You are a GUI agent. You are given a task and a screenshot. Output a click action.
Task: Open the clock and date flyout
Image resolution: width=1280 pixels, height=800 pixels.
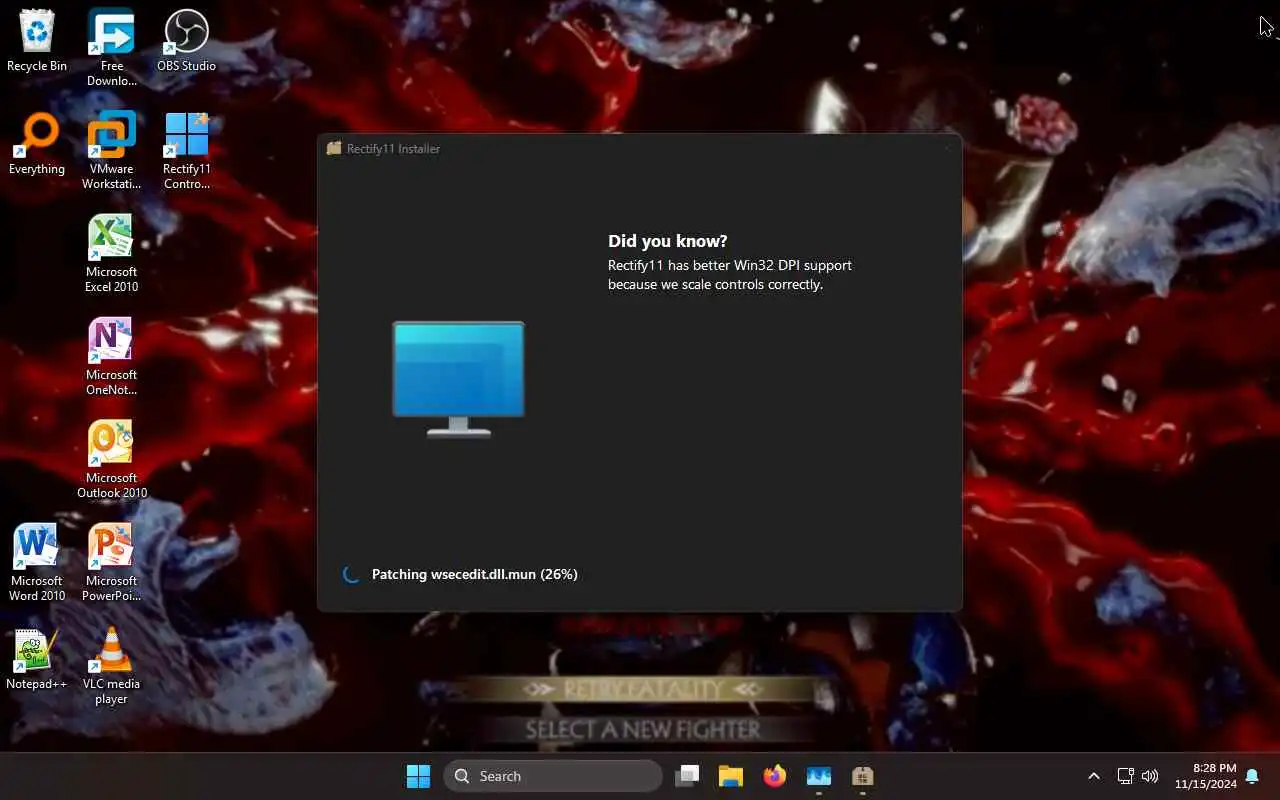coord(1205,776)
